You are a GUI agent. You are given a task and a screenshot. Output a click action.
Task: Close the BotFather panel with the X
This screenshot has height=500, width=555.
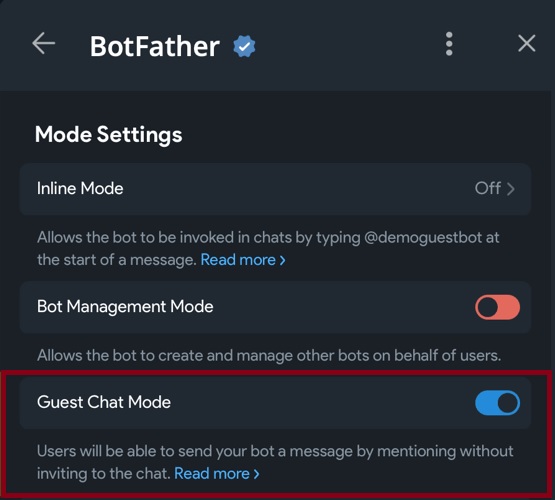[527, 44]
